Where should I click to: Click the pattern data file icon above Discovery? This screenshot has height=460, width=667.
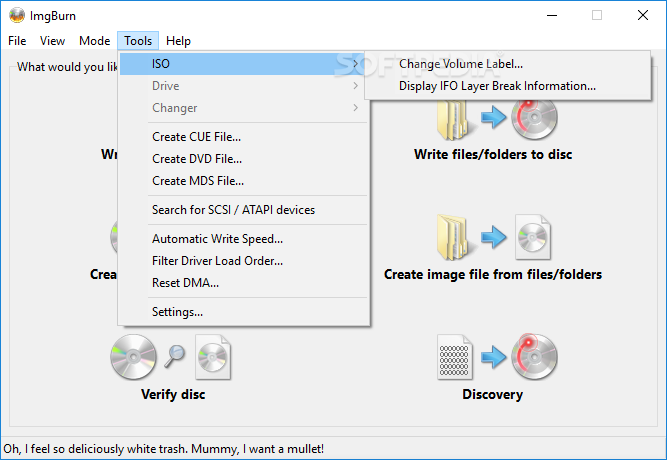point(455,357)
